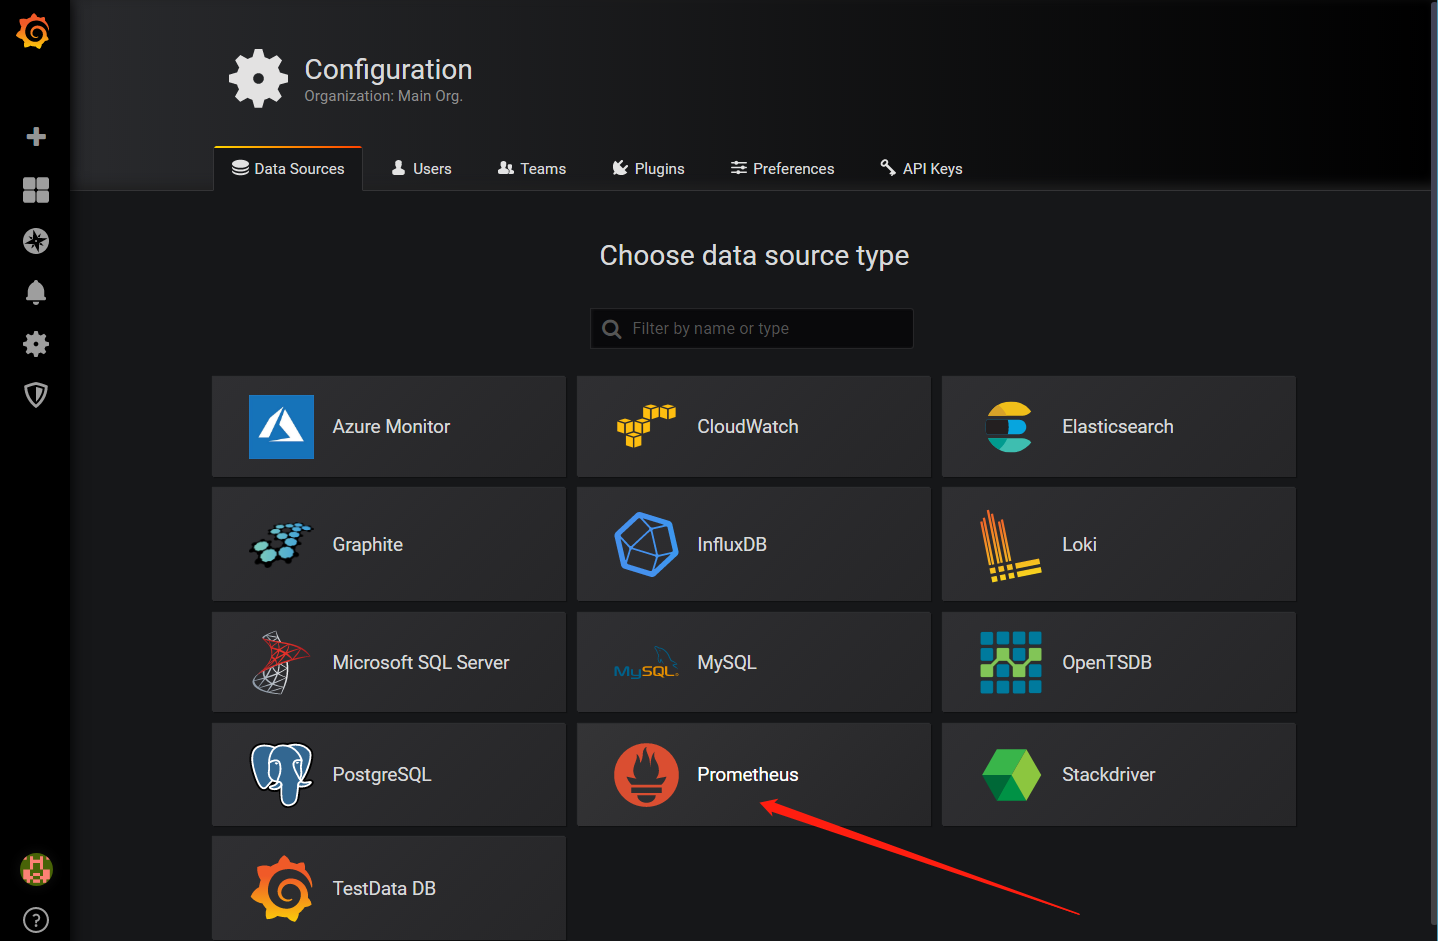The image size is (1438, 941).
Task: Click the TestData DB Grafana logo
Action: click(281, 888)
